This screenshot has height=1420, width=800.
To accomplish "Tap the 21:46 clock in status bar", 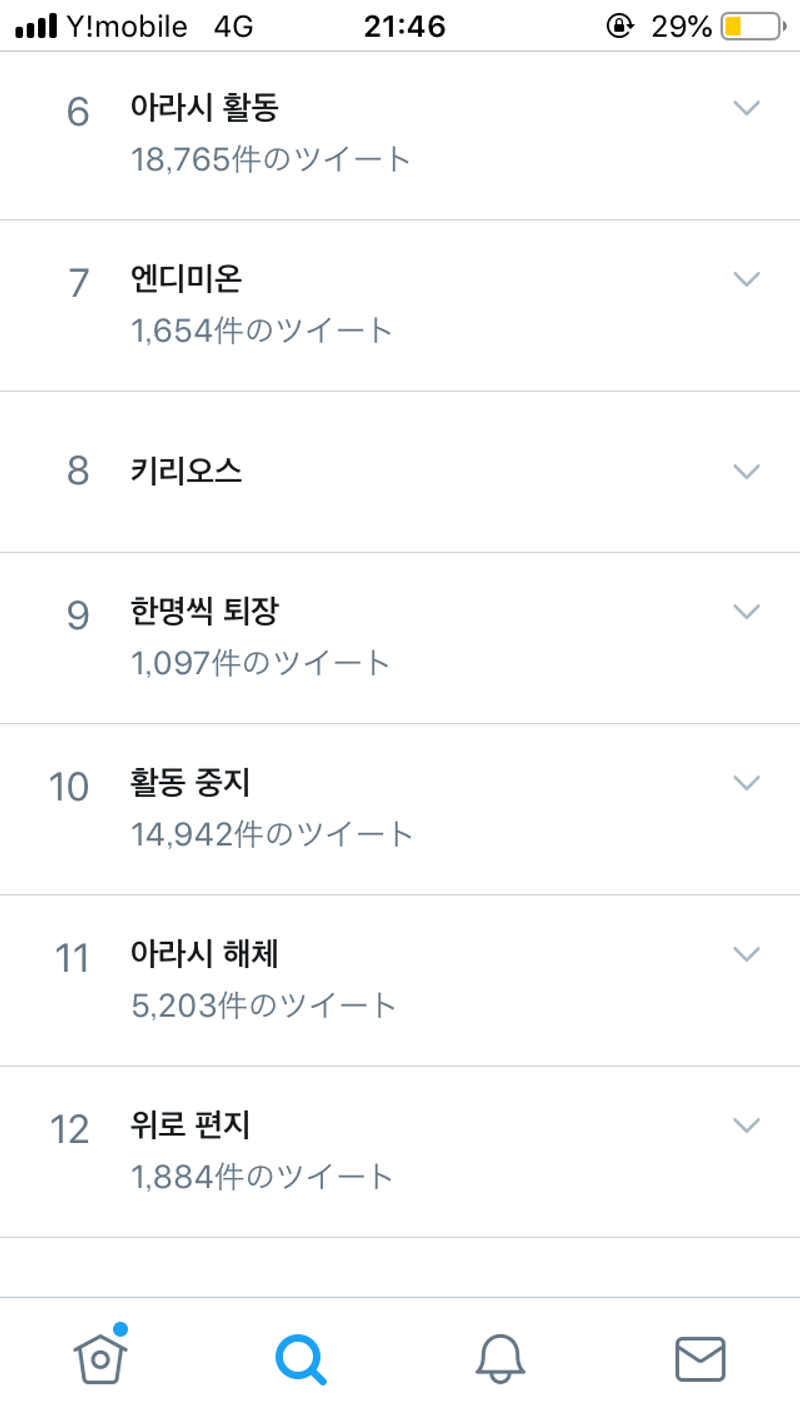I will click(403, 27).
